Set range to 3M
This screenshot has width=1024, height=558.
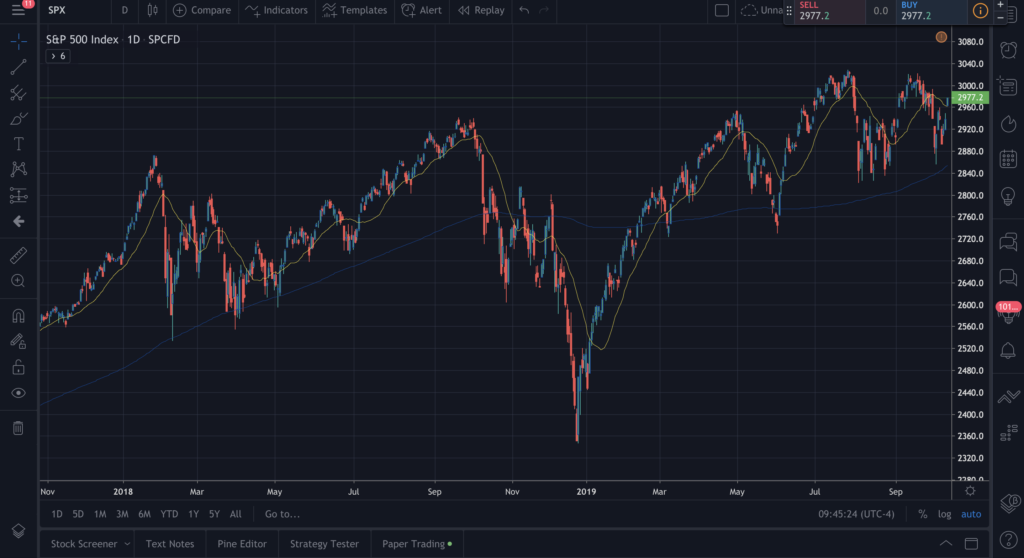coord(122,514)
